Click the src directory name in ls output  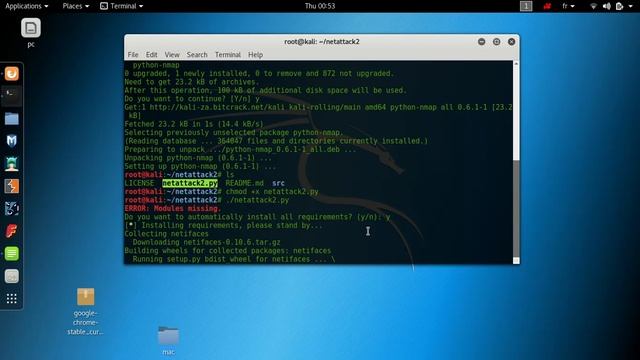coord(278,183)
